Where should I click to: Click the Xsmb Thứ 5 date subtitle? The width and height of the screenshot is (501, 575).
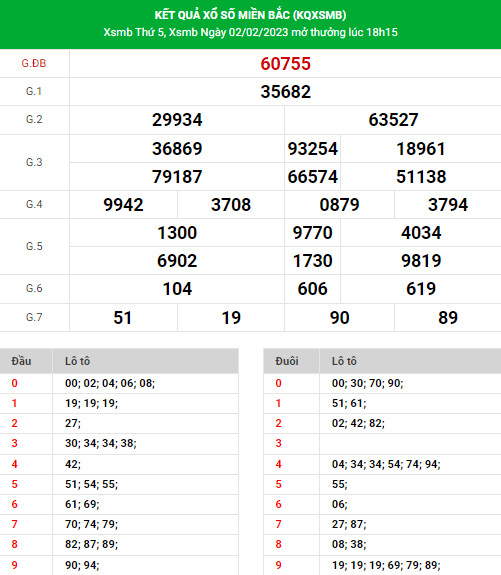point(250,32)
